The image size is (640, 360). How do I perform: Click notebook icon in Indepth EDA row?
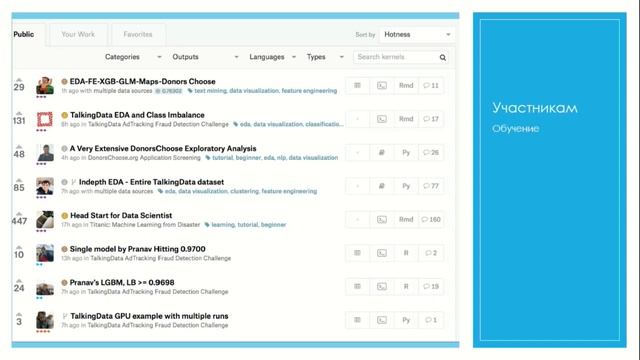[x=382, y=186]
